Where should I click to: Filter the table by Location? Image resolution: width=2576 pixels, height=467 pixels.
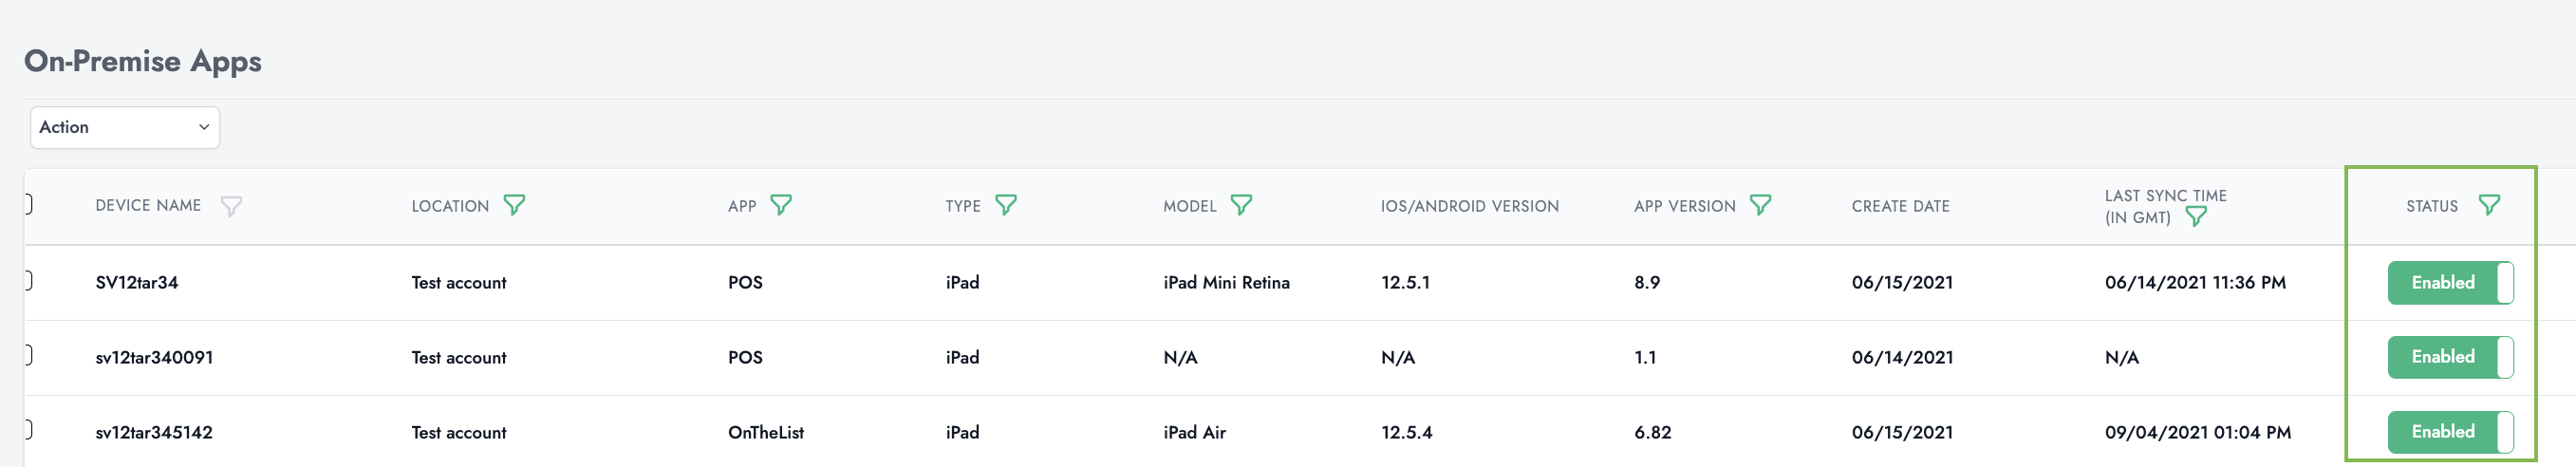514,205
